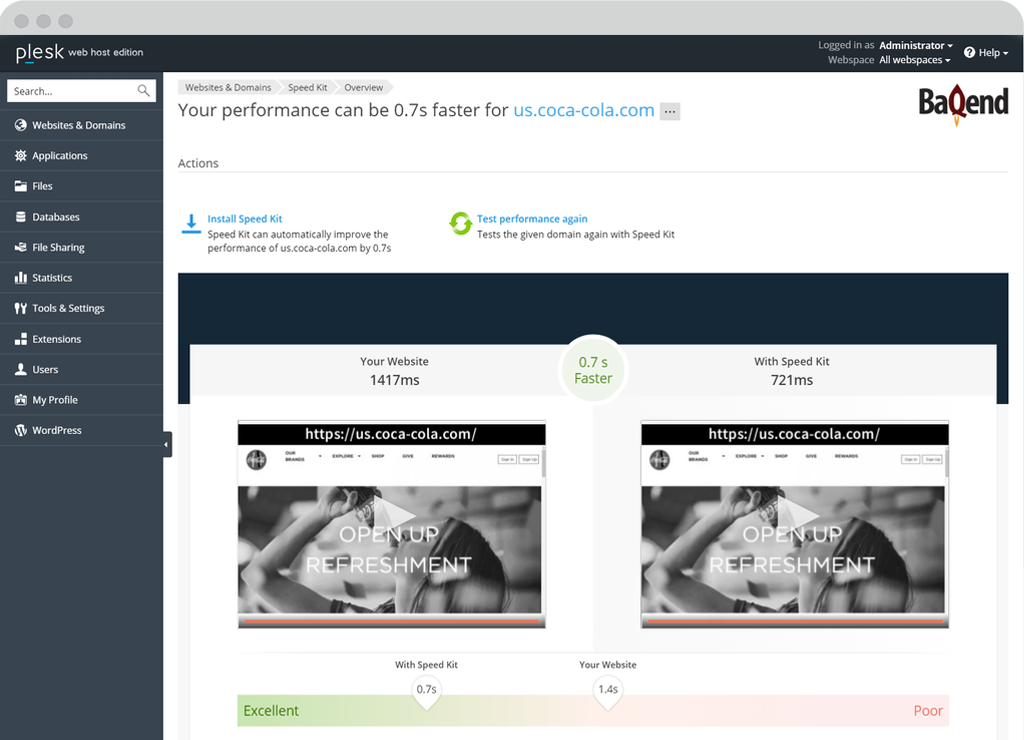The image size is (1024, 740).
Task: Click the Tools & Settings wrench icon
Action: coord(21,308)
